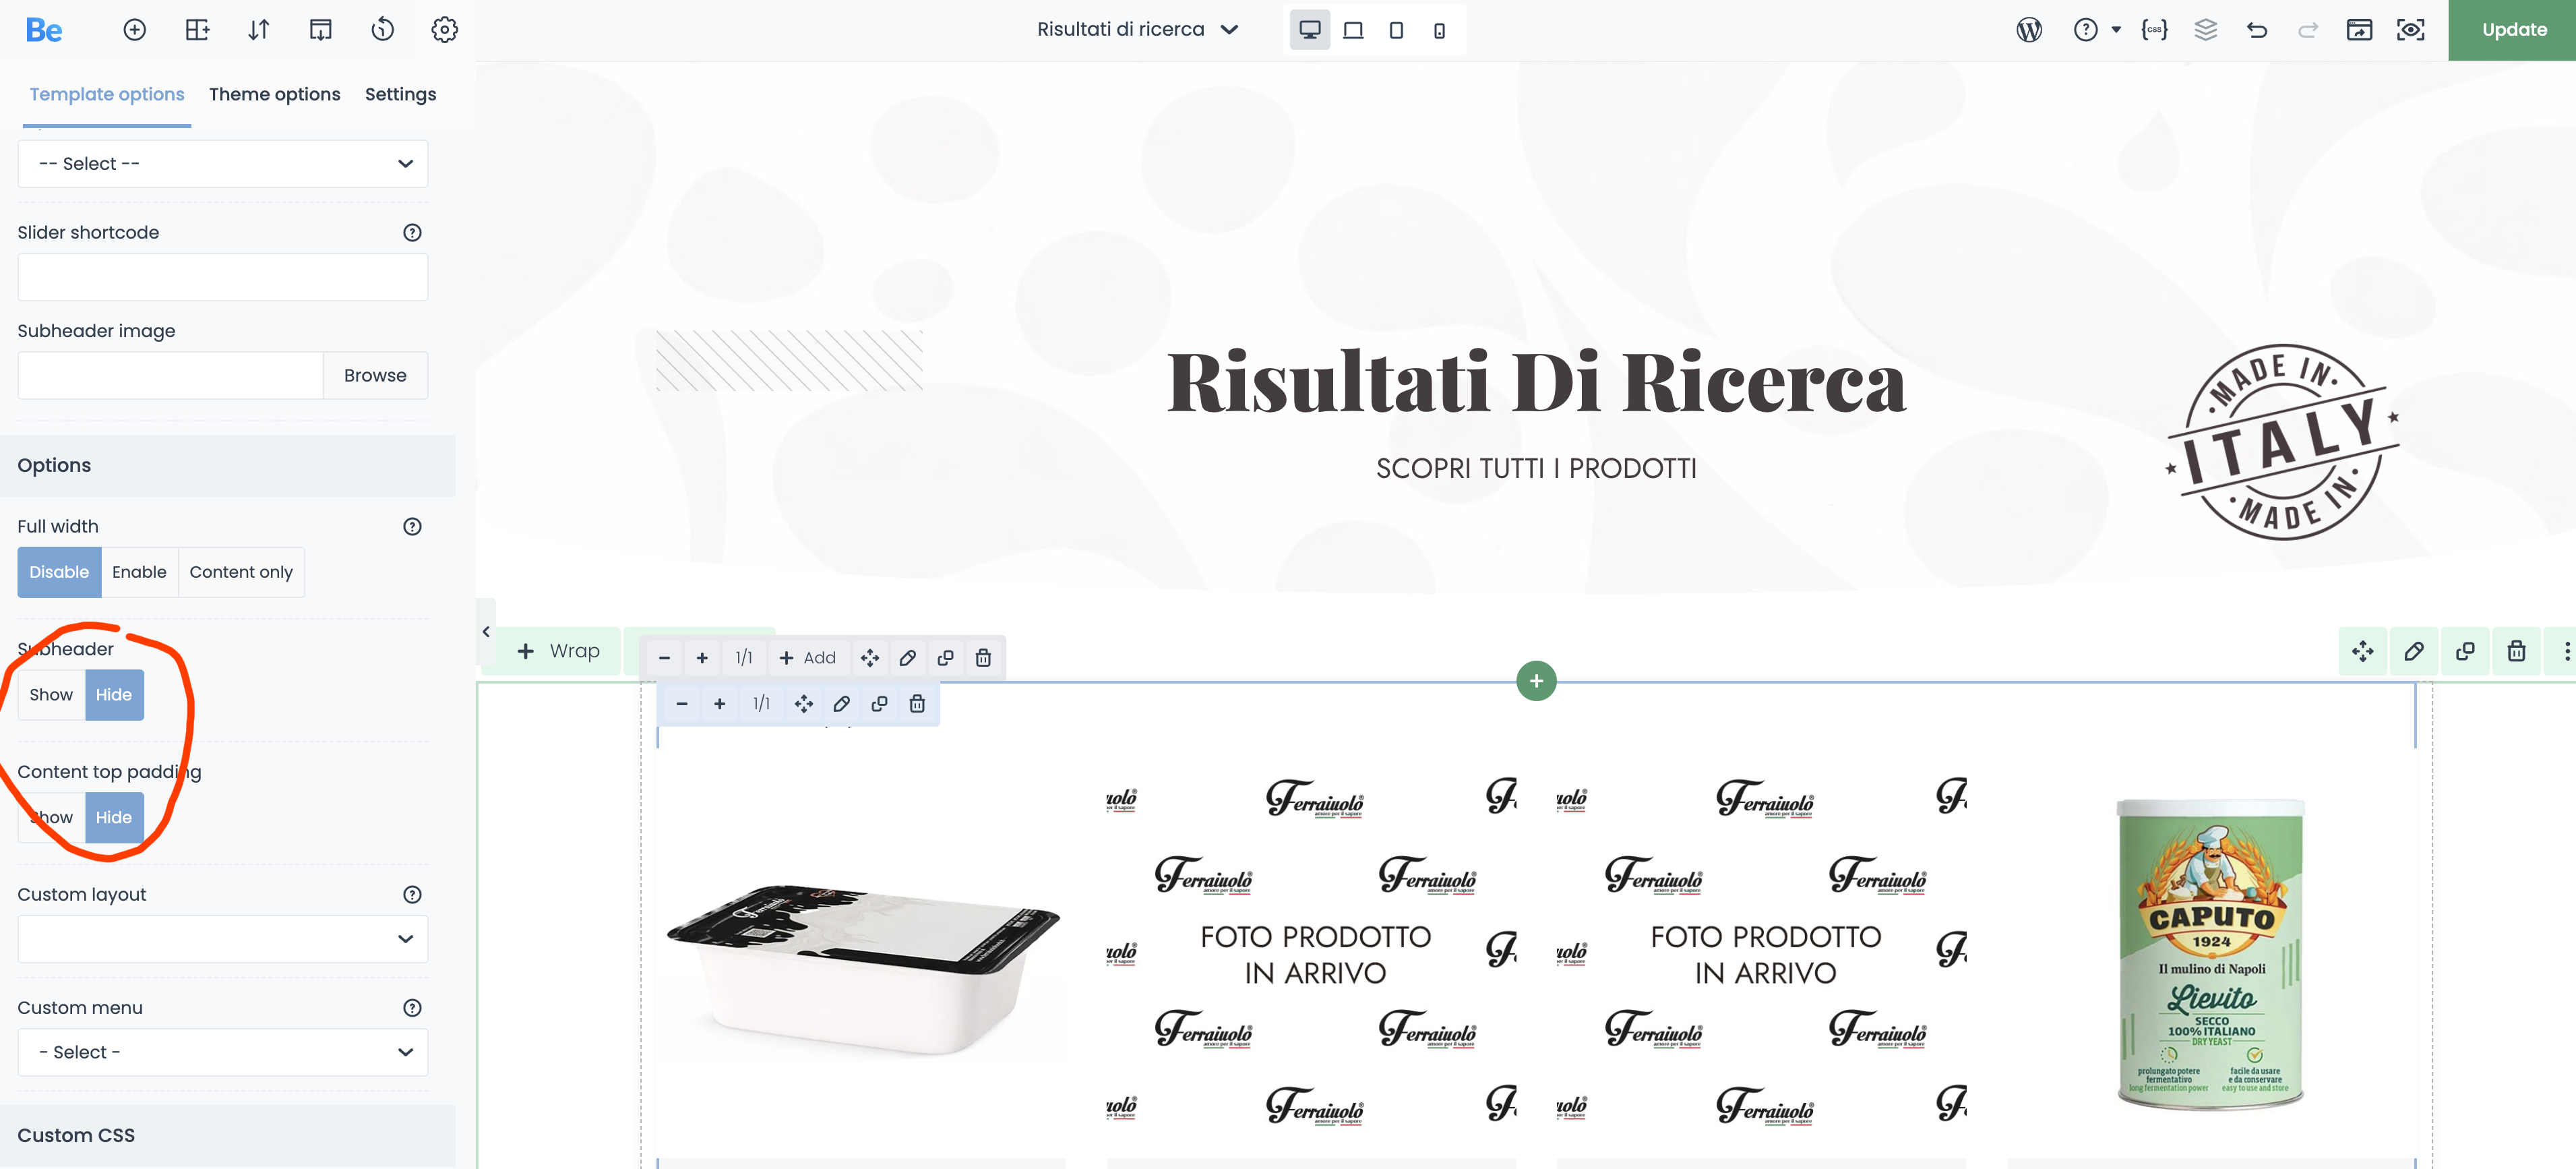This screenshot has height=1169, width=2576.
Task: Click the Slider shortcode input field
Action: pyautogui.click(x=222, y=277)
